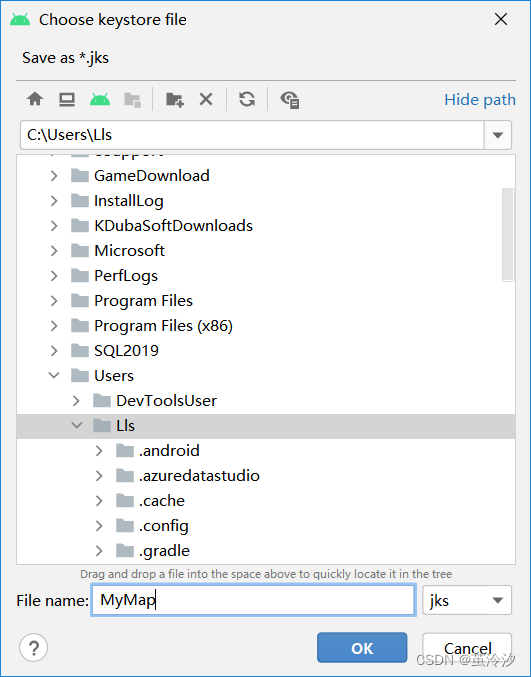Go to the home directory icon
Screen dimensions: 531x677
coord(35,99)
